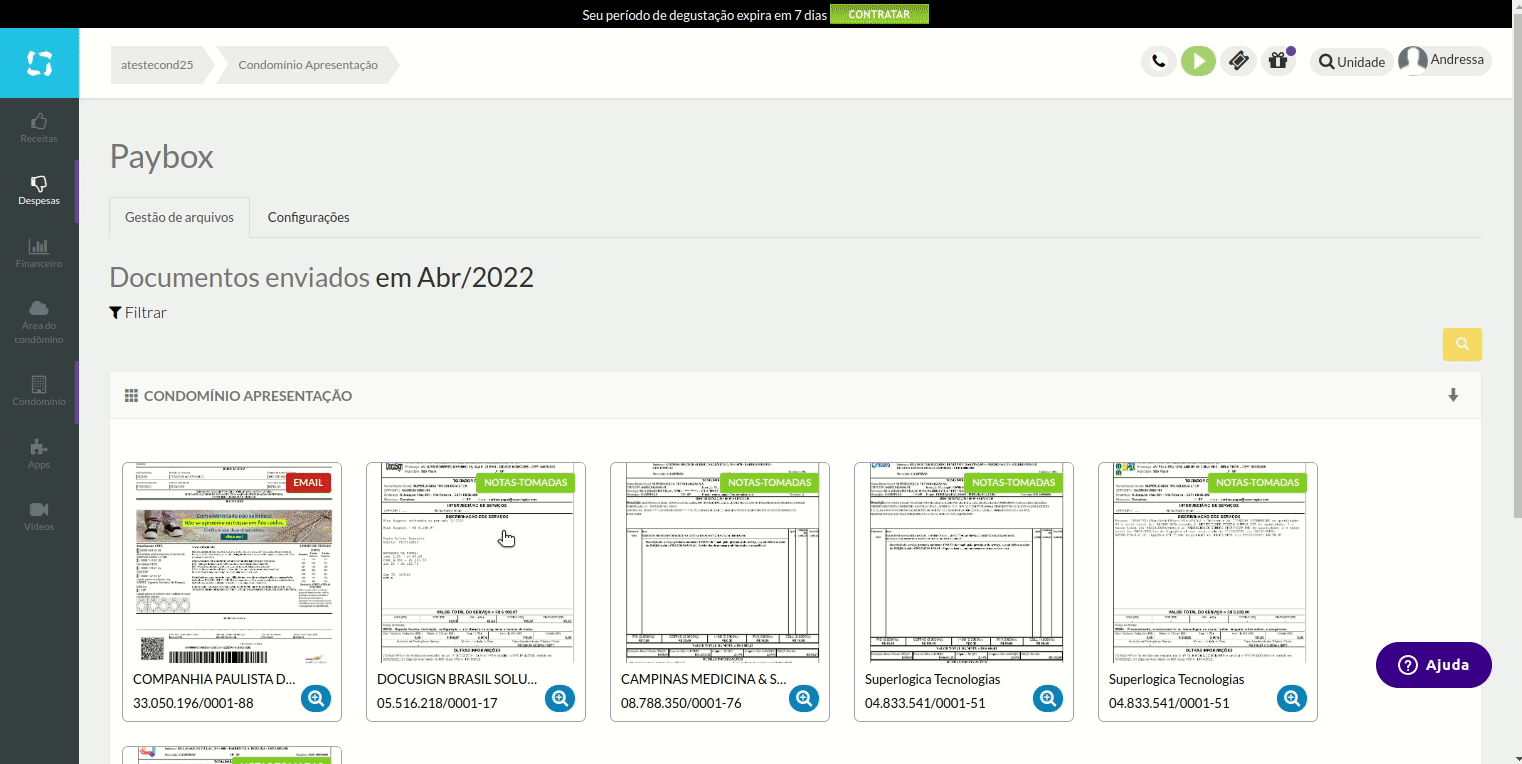1522x764 pixels.
Task: Zoom the Superlogica document 04.833.541/0001-51 fourth card
Action: tap(1048, 698)
